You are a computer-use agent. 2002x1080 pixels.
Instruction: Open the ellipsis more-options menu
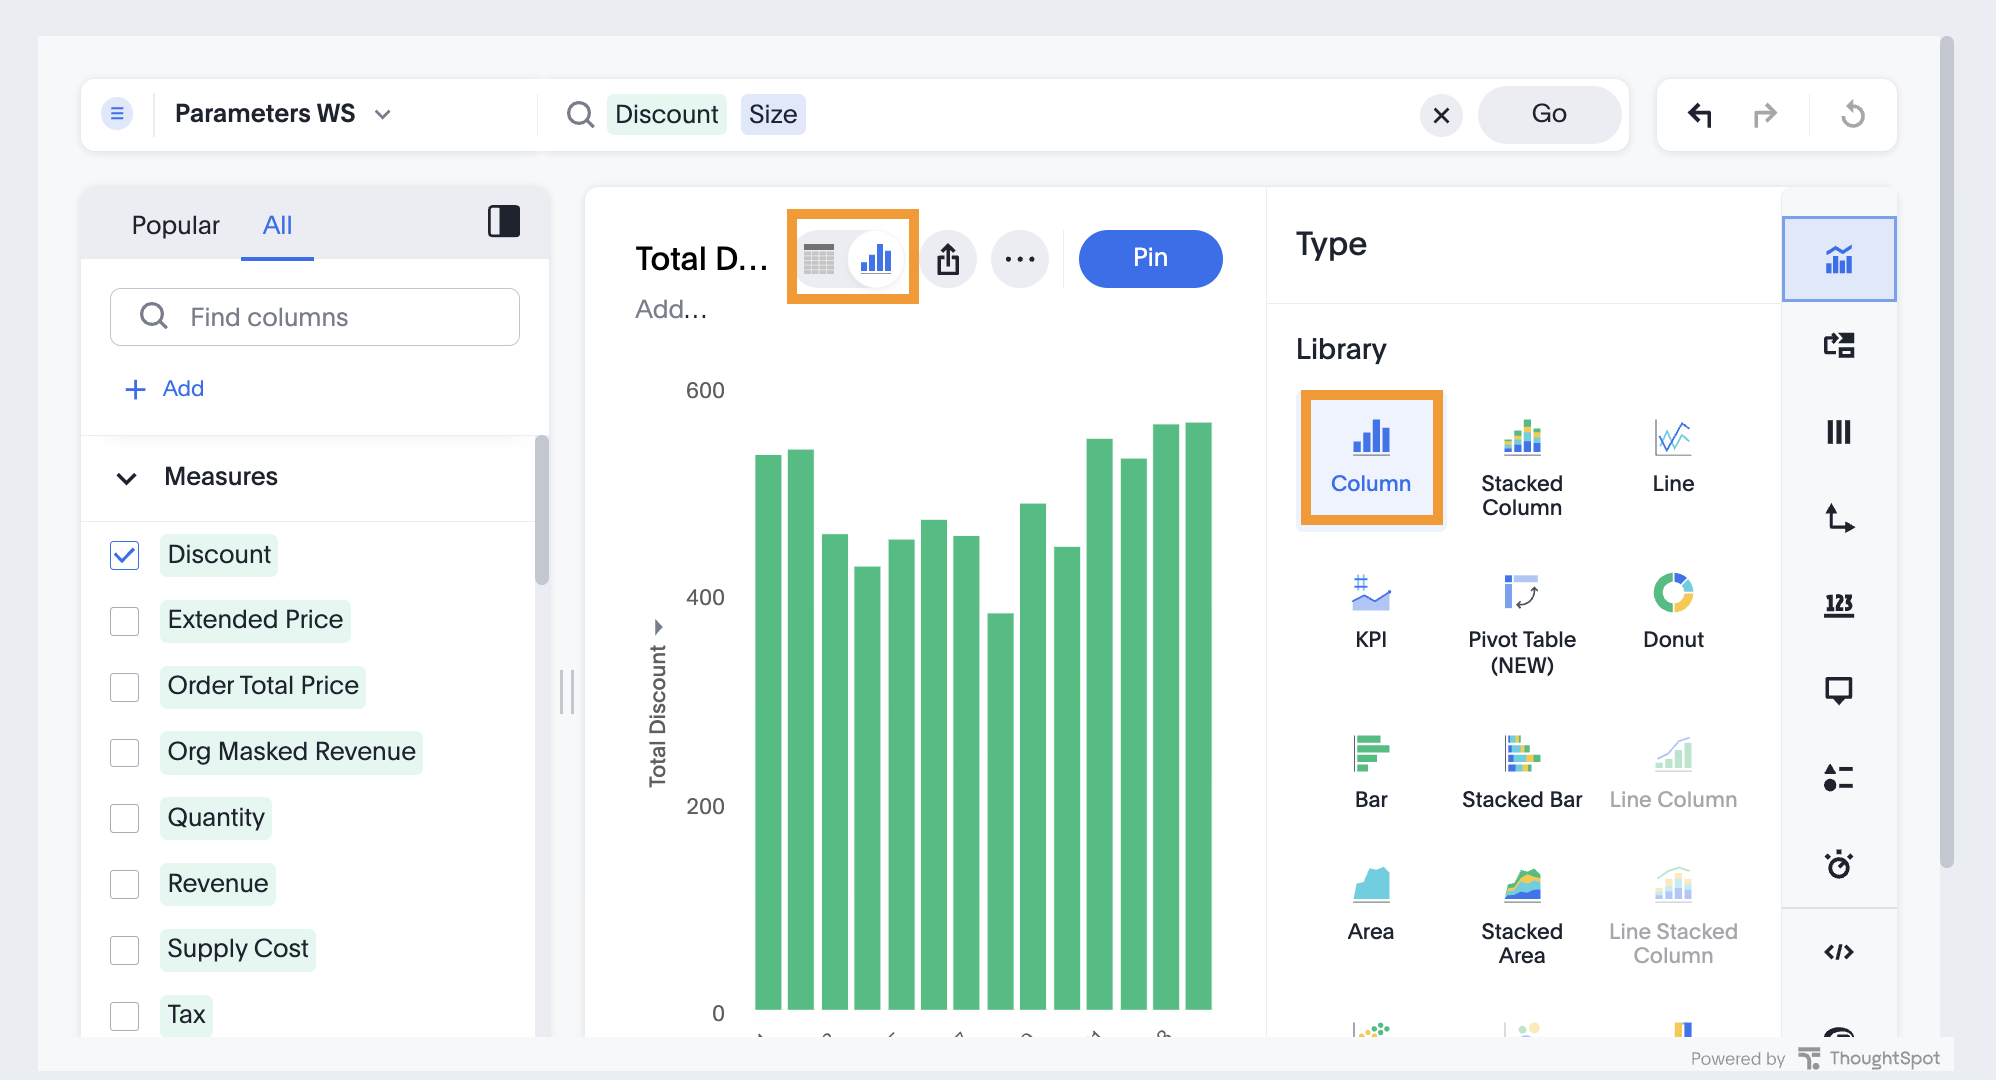point(1019,258)
